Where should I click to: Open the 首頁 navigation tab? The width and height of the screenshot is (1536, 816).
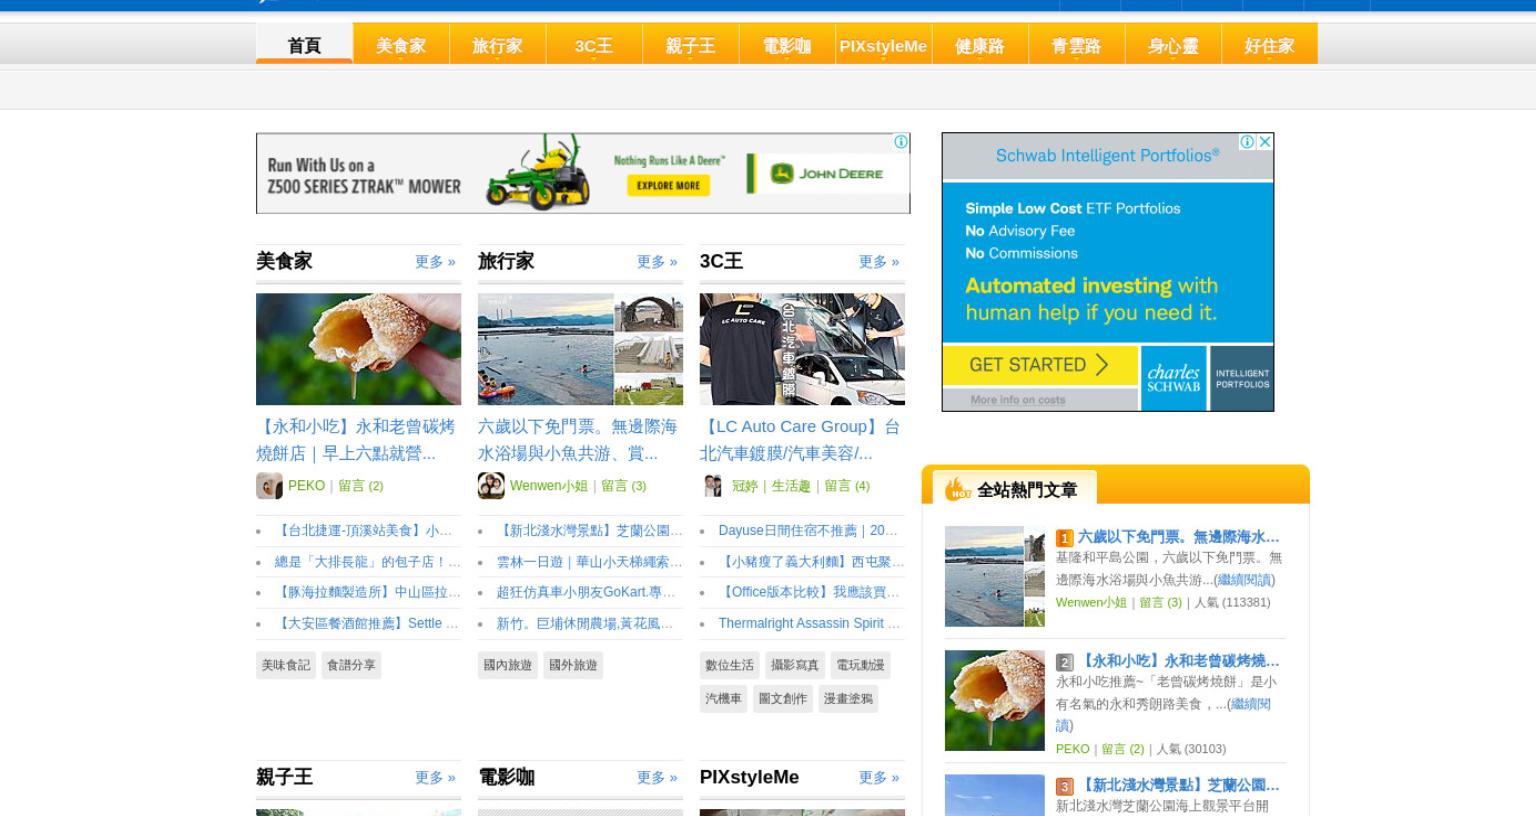tap(304, 45)
